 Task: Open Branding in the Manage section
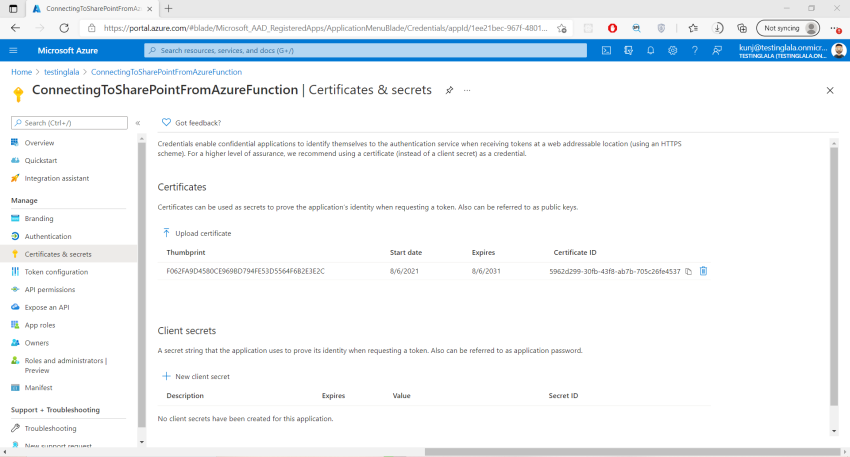38,218
